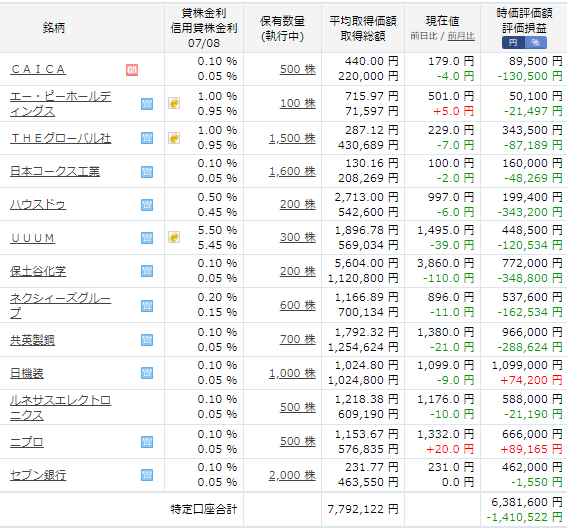Click the 500 株 holding for ニプロ

pos(298,441)
